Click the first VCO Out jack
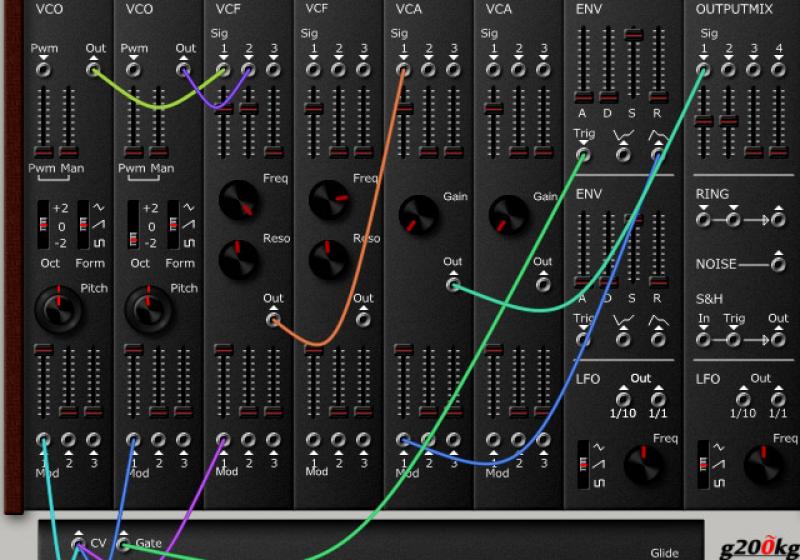Viewport: 800px width, 560px height. coord(93,69)
